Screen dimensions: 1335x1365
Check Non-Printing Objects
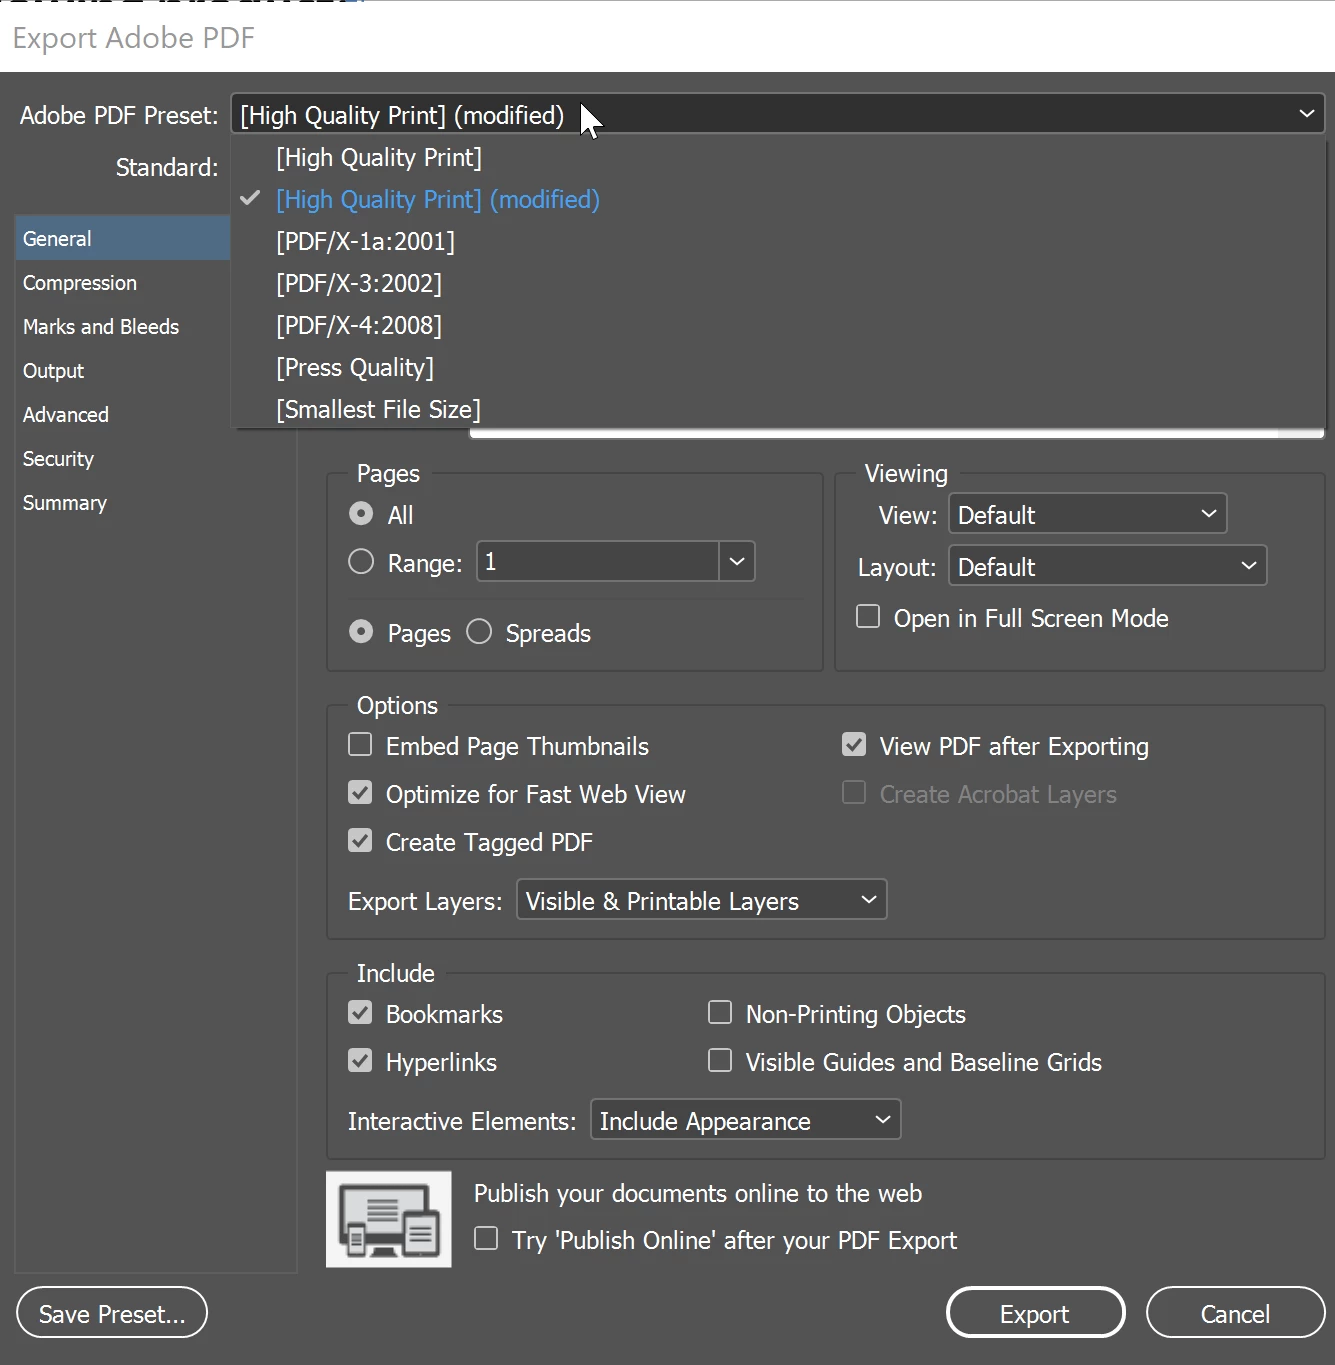720,1012
